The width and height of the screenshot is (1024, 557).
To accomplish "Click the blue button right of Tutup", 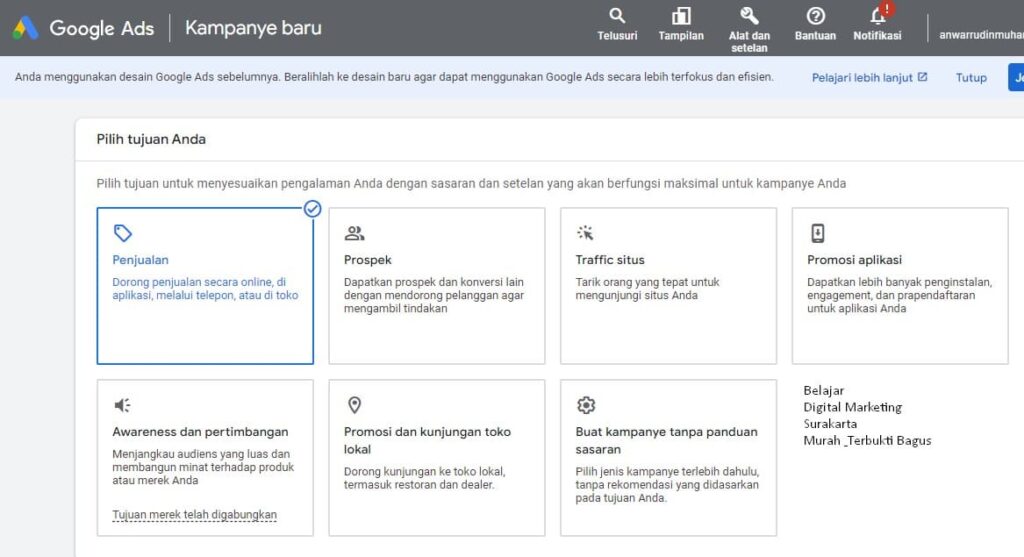I will (x=1016, y=78).
